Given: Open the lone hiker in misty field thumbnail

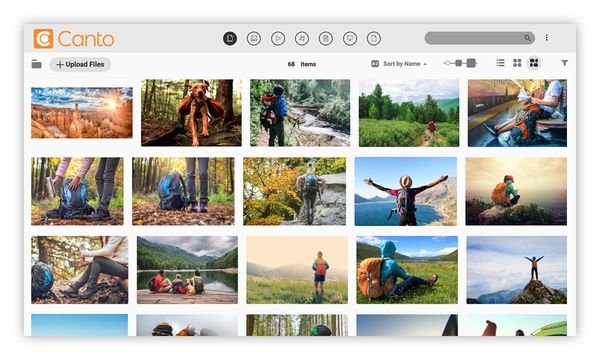Looking at the screenshot, I should click(x=297, y=270).
